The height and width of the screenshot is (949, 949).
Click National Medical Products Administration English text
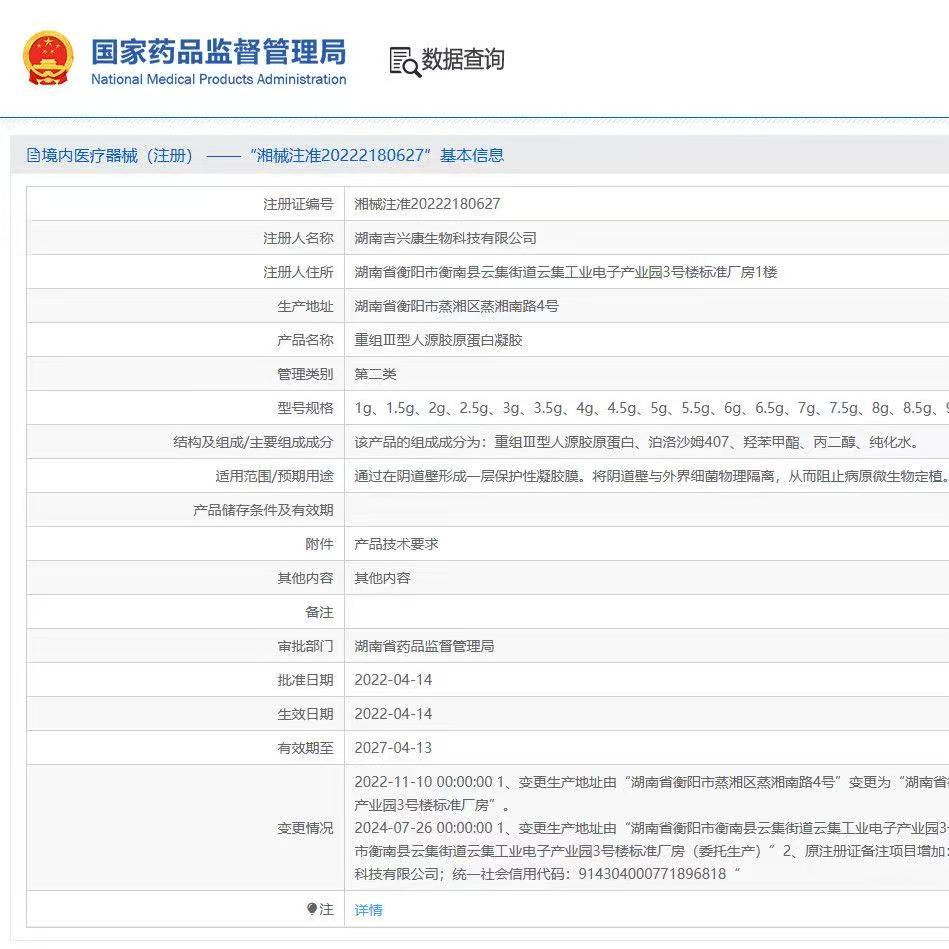pyautogui.click(x=218, y=79)
